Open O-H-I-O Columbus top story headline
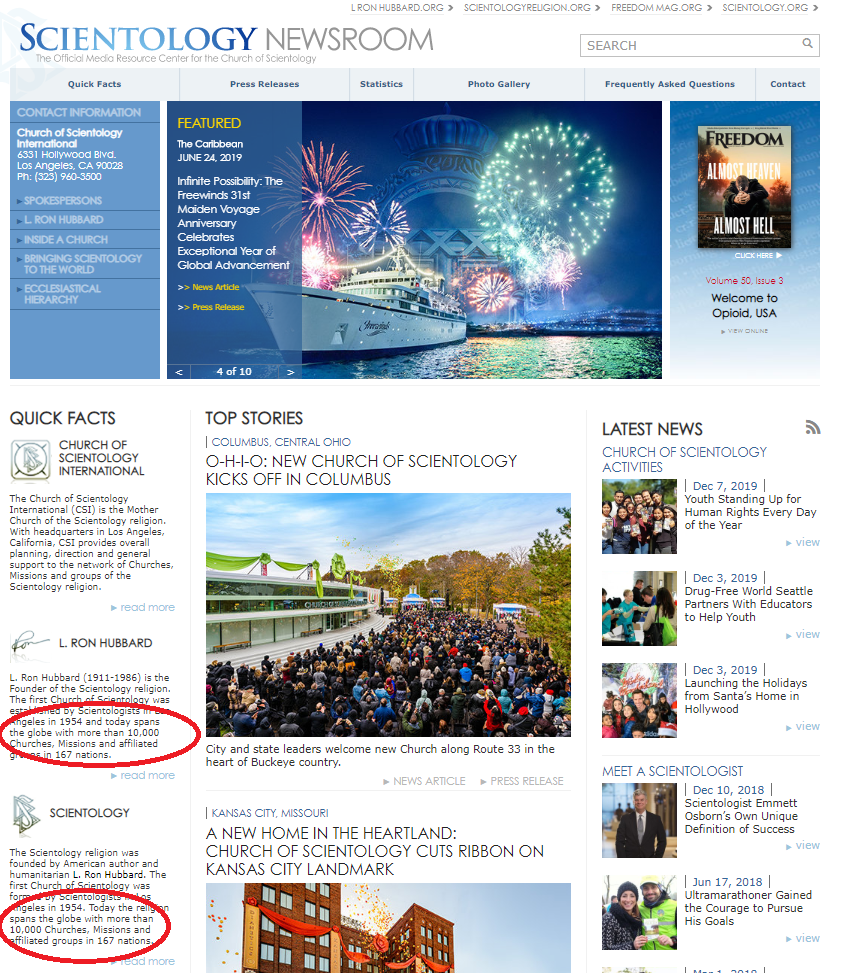 tap(361, 470)
